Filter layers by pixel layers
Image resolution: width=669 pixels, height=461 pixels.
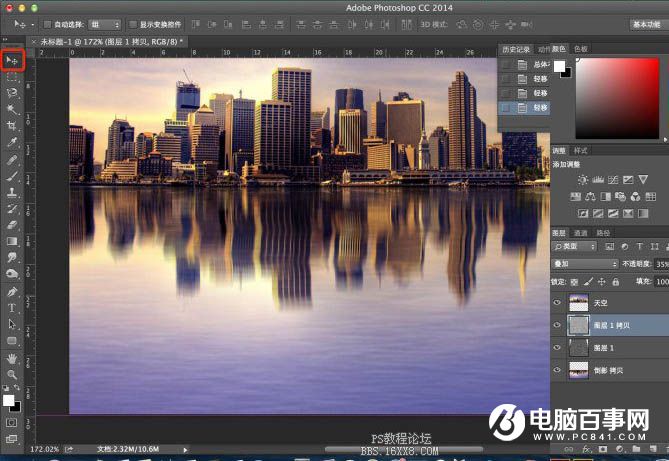610,246
